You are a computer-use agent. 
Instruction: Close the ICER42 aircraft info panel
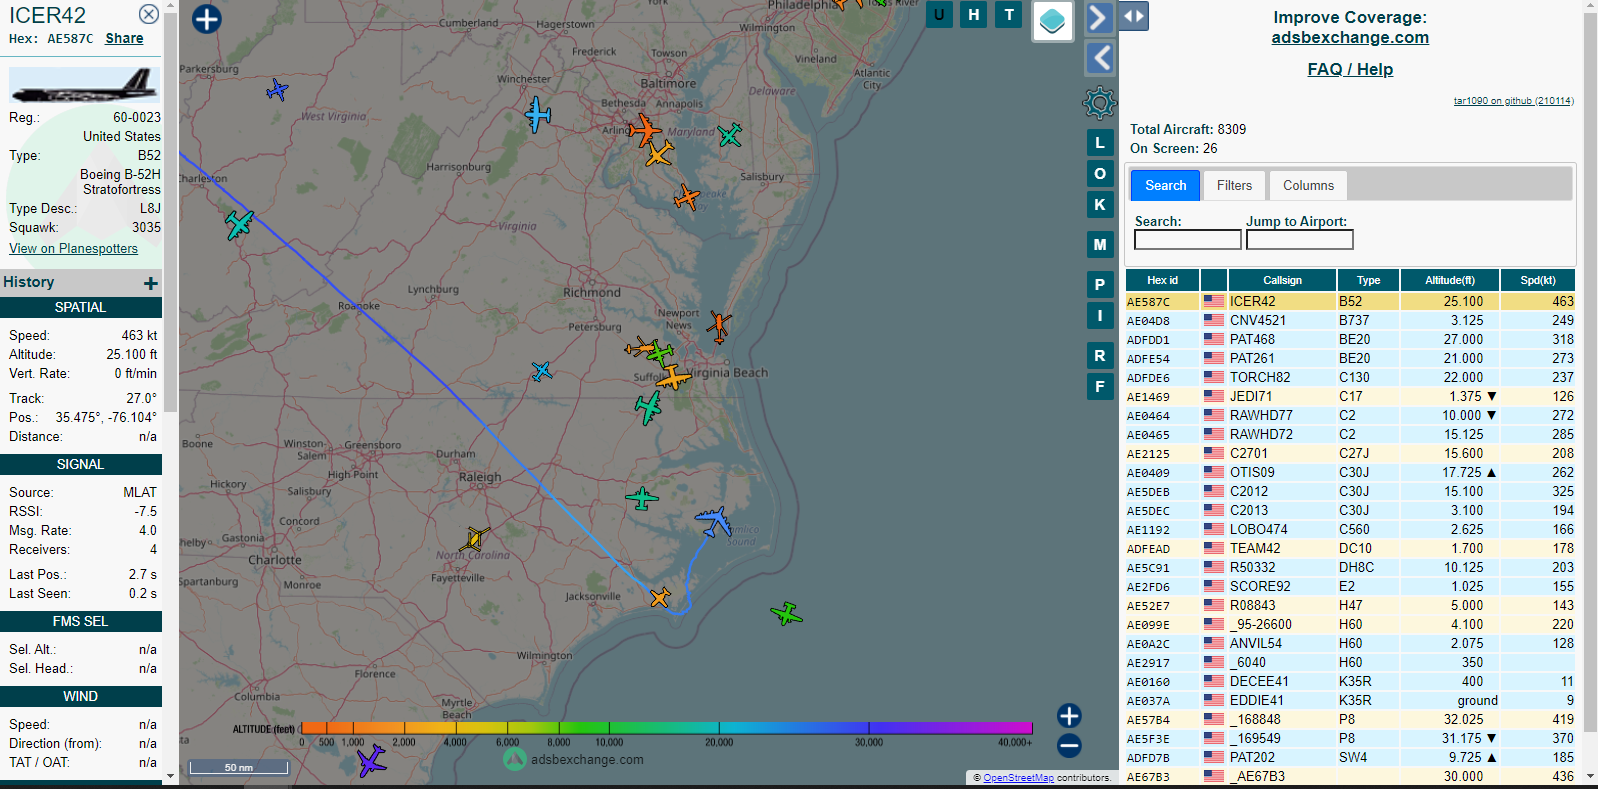148,14
